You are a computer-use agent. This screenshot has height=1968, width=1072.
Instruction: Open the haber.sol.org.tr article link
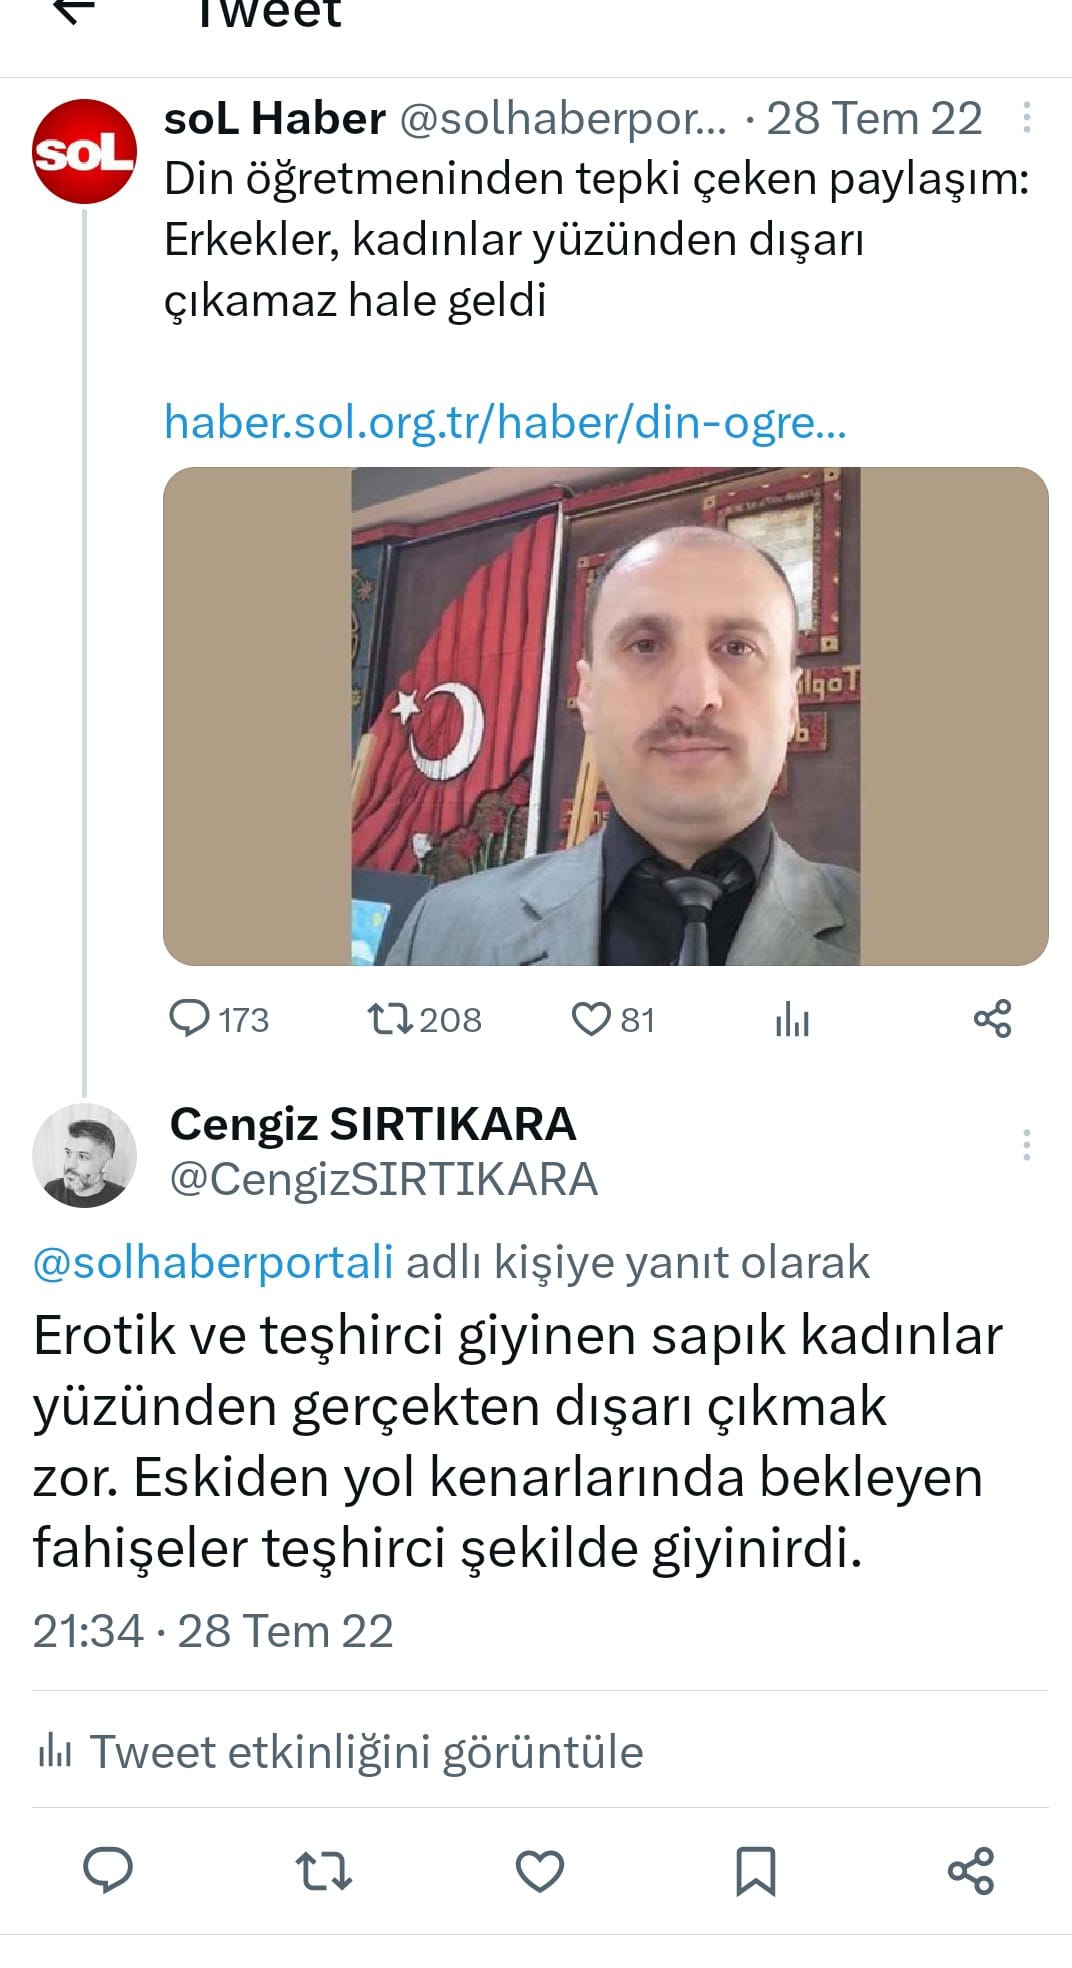(x=505, y=422)
